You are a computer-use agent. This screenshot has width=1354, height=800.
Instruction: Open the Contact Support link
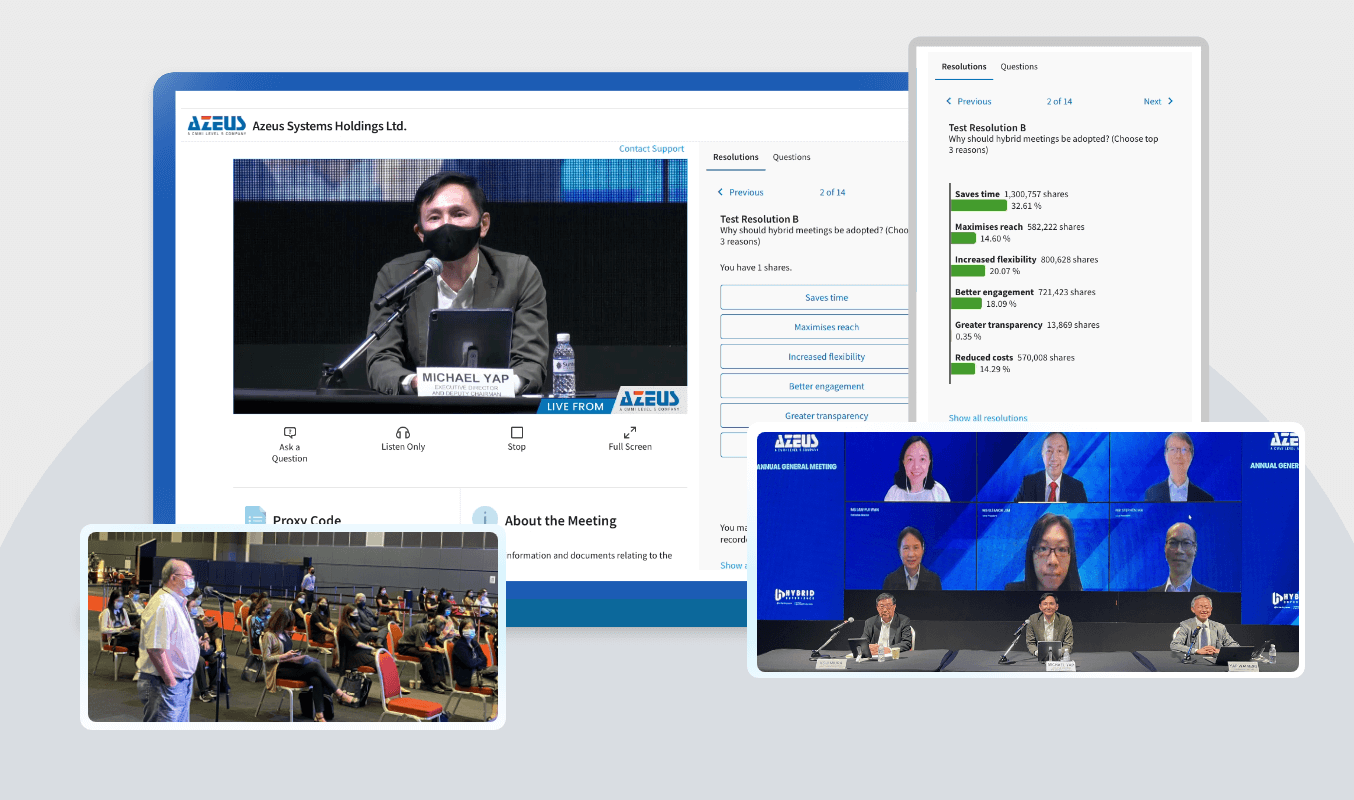[x=651, y=147]
